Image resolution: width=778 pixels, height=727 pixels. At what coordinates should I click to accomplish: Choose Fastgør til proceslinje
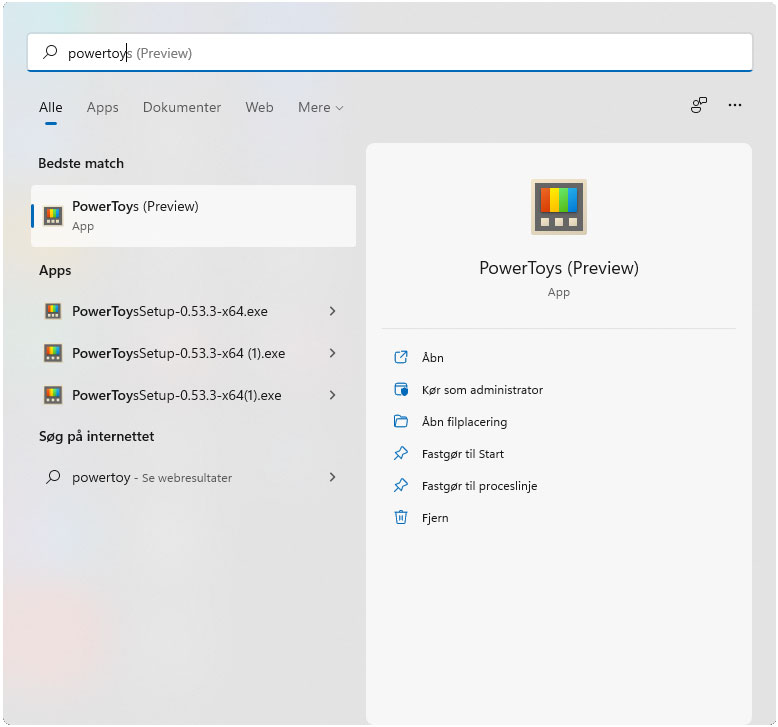pos(479,486)
